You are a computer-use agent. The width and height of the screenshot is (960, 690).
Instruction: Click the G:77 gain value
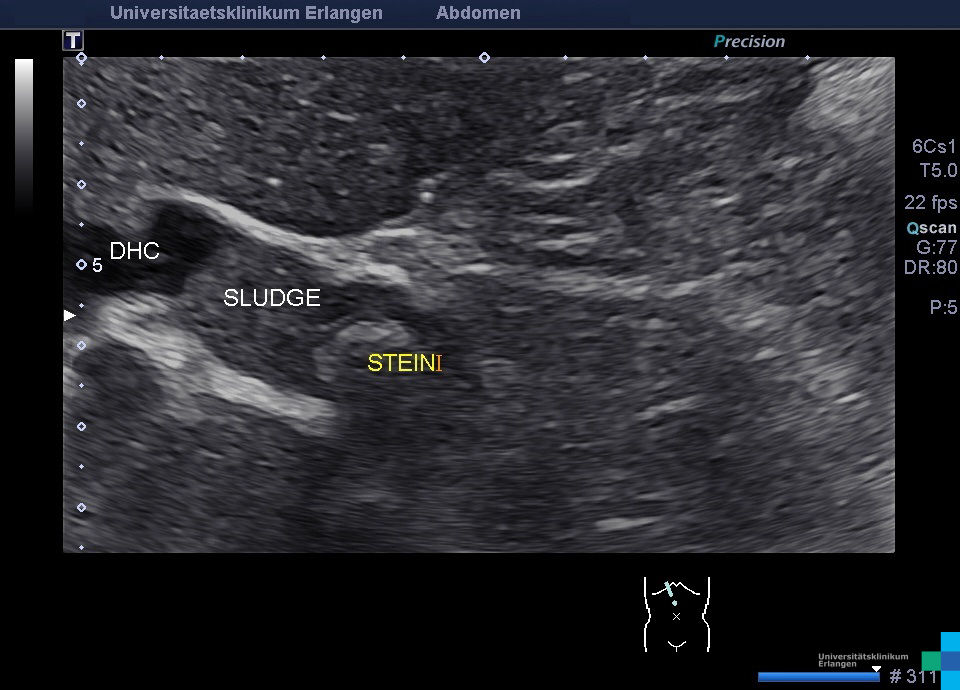(x=936, y=248)
